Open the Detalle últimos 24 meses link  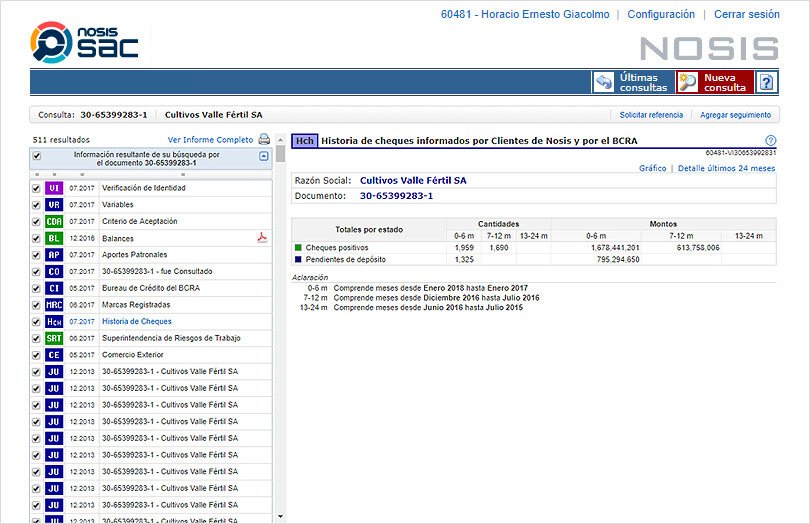coord(726,168)
